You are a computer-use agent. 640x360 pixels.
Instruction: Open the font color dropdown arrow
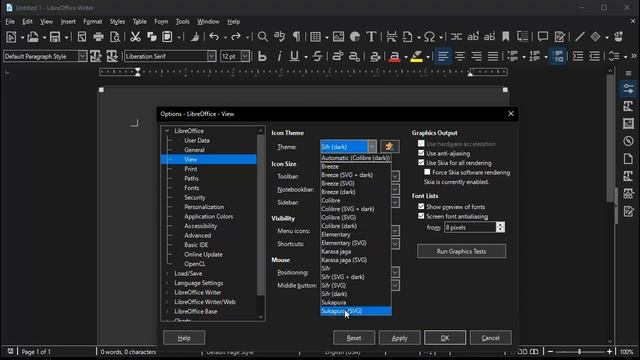pos(406,57)
